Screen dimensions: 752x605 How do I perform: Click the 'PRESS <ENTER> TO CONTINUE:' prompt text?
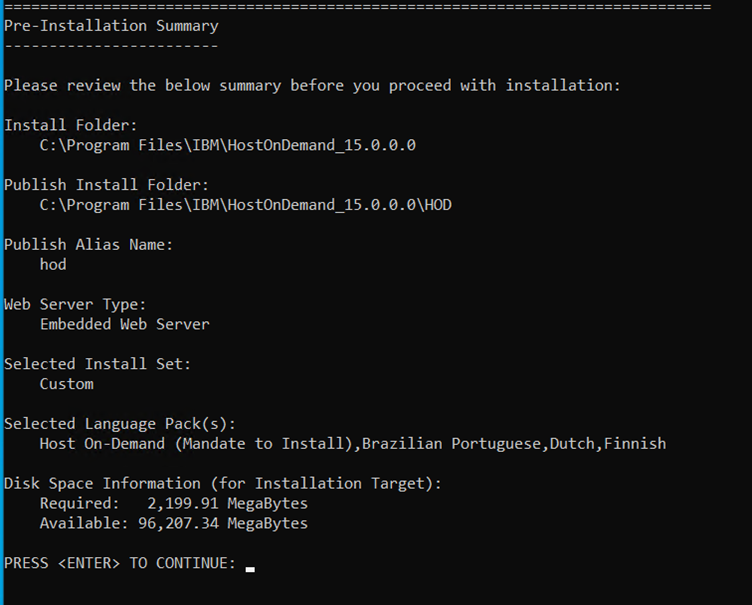tap(120, 563)
